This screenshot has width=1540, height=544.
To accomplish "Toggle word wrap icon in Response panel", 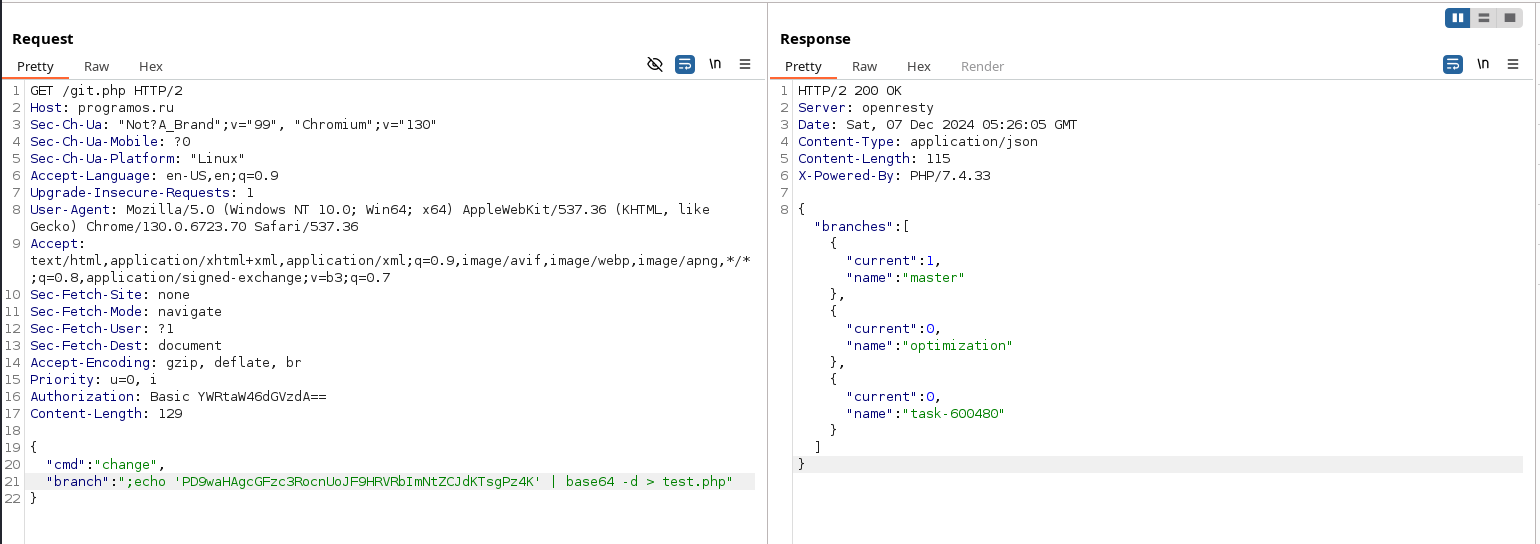I will pyautogui.click(x=1453, y=64).
